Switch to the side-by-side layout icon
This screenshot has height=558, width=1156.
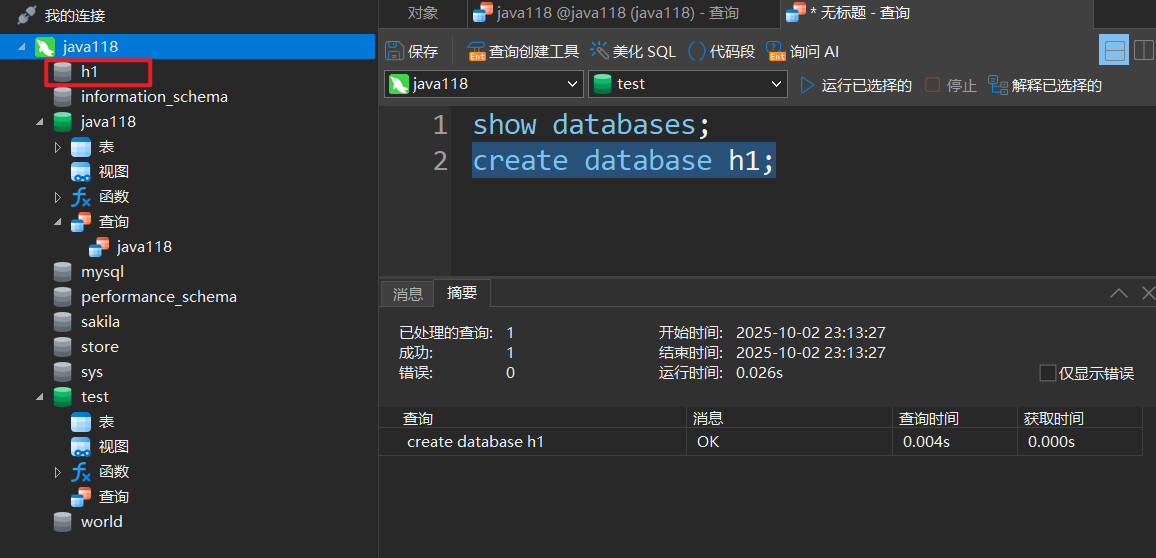[x=1143, y=50]
